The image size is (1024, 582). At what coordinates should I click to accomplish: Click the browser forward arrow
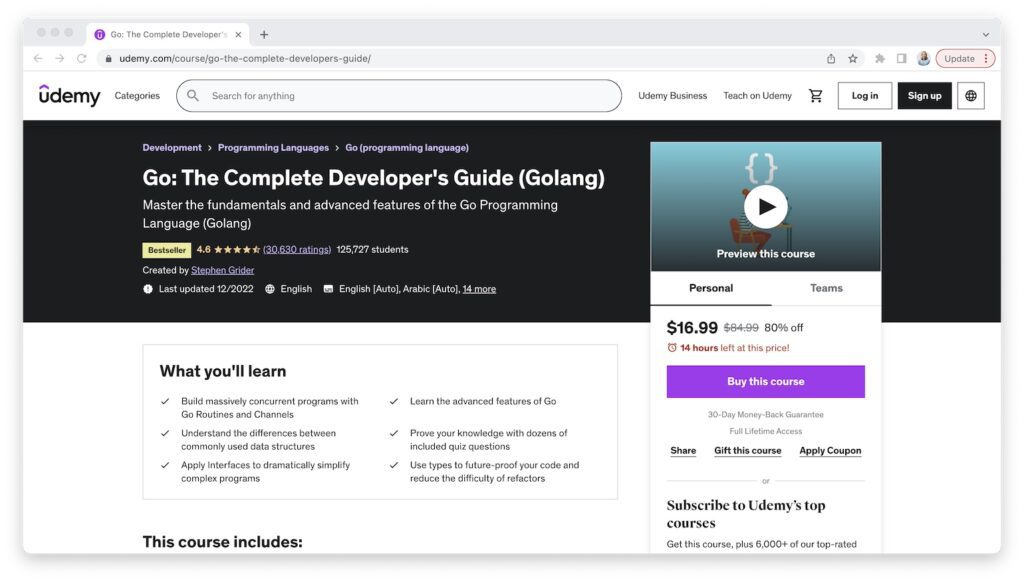coord(59,58)
